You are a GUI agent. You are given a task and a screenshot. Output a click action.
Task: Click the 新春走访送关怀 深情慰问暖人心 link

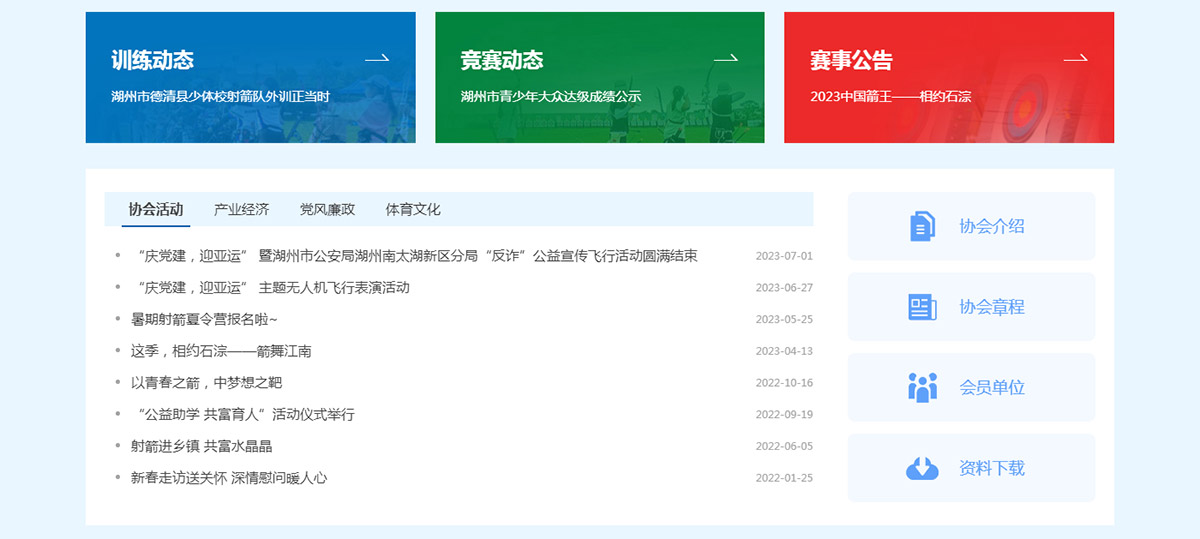[x=229, y=478]
